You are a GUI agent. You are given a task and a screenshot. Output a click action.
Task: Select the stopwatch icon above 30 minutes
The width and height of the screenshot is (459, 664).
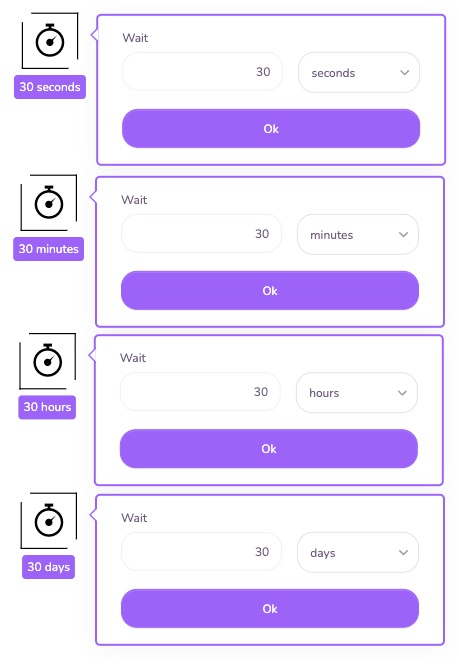point(49,202)
